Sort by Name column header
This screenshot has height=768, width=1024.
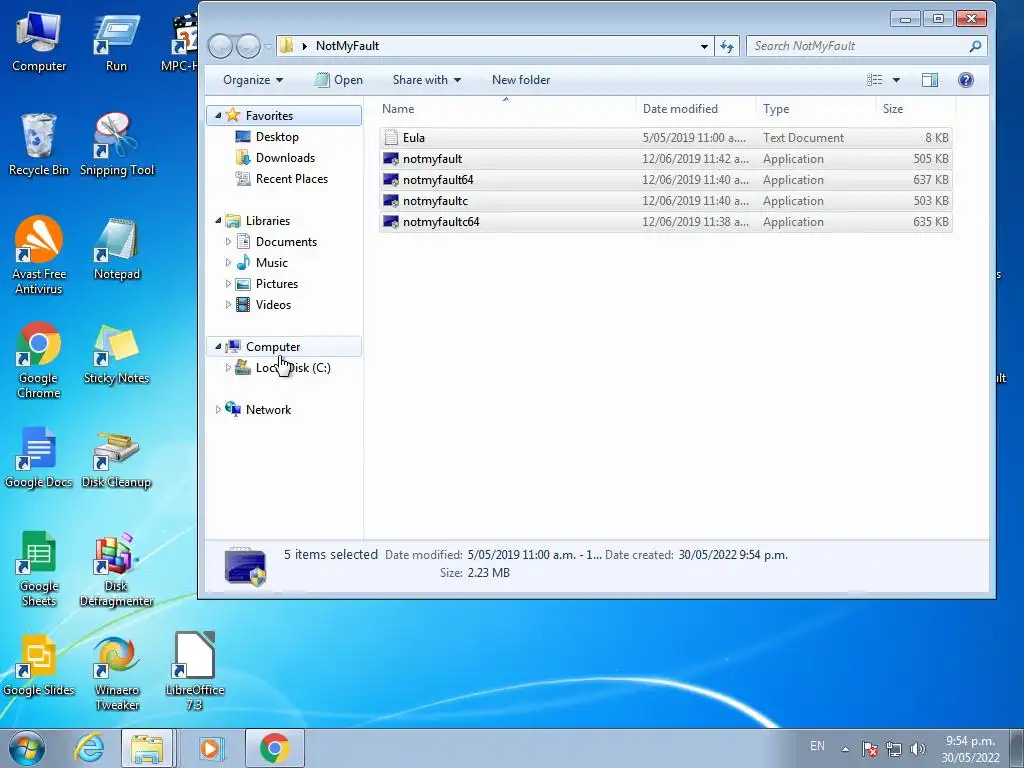[x=507, y=109]
